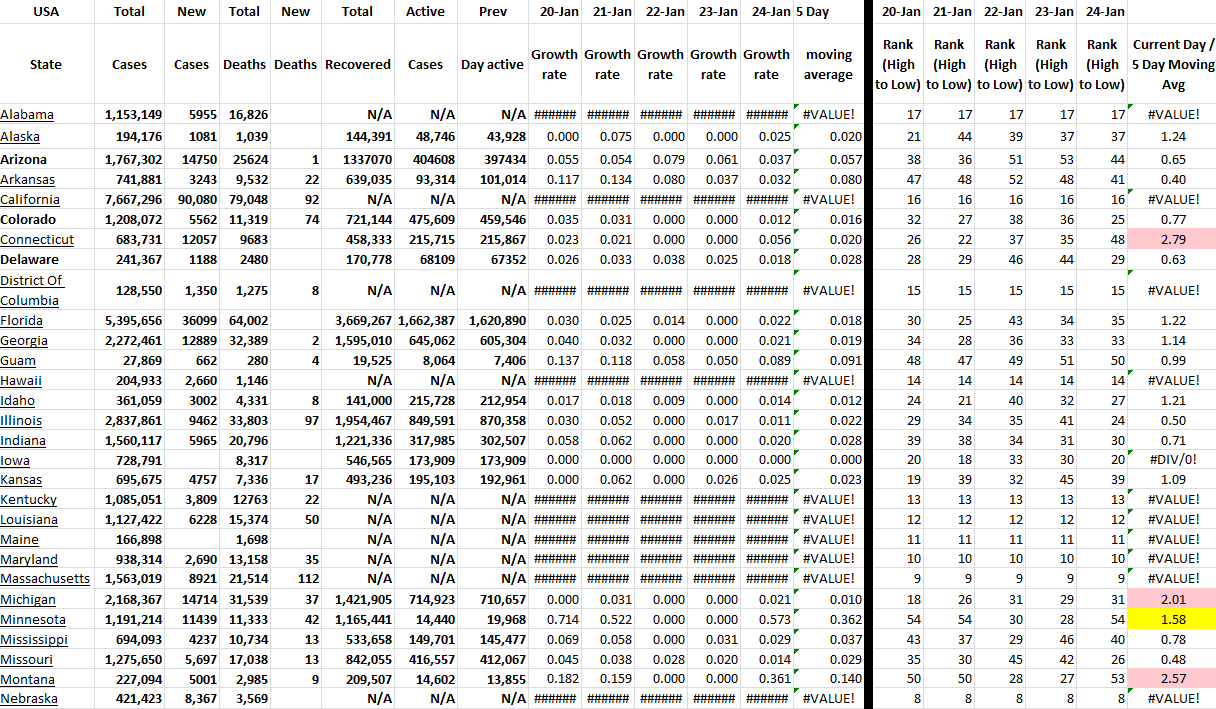Click the 'Current Day / 5 Day Moving Avg' header
Image resolution: width=1216 pixels, height=709 pixels.
point(1173,64)
